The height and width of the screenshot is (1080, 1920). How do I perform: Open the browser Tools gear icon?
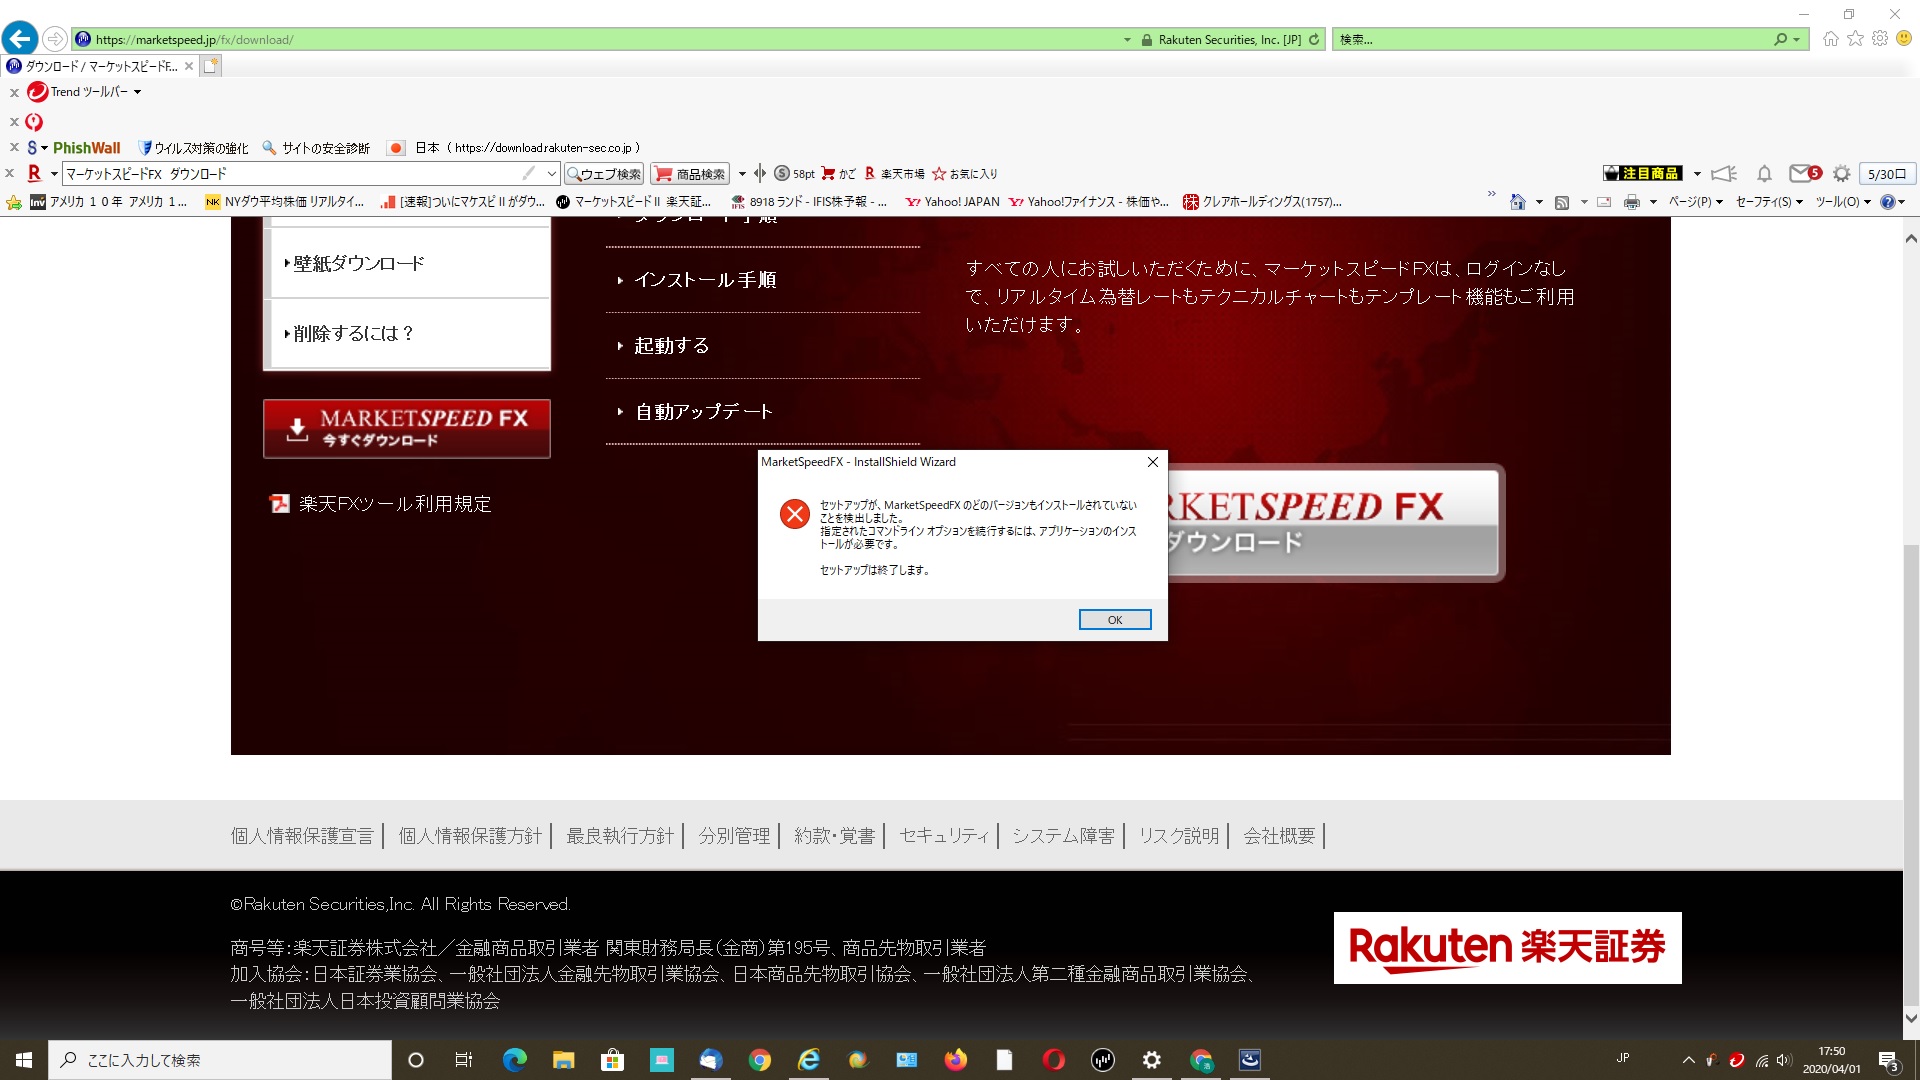pos(1880,39)
